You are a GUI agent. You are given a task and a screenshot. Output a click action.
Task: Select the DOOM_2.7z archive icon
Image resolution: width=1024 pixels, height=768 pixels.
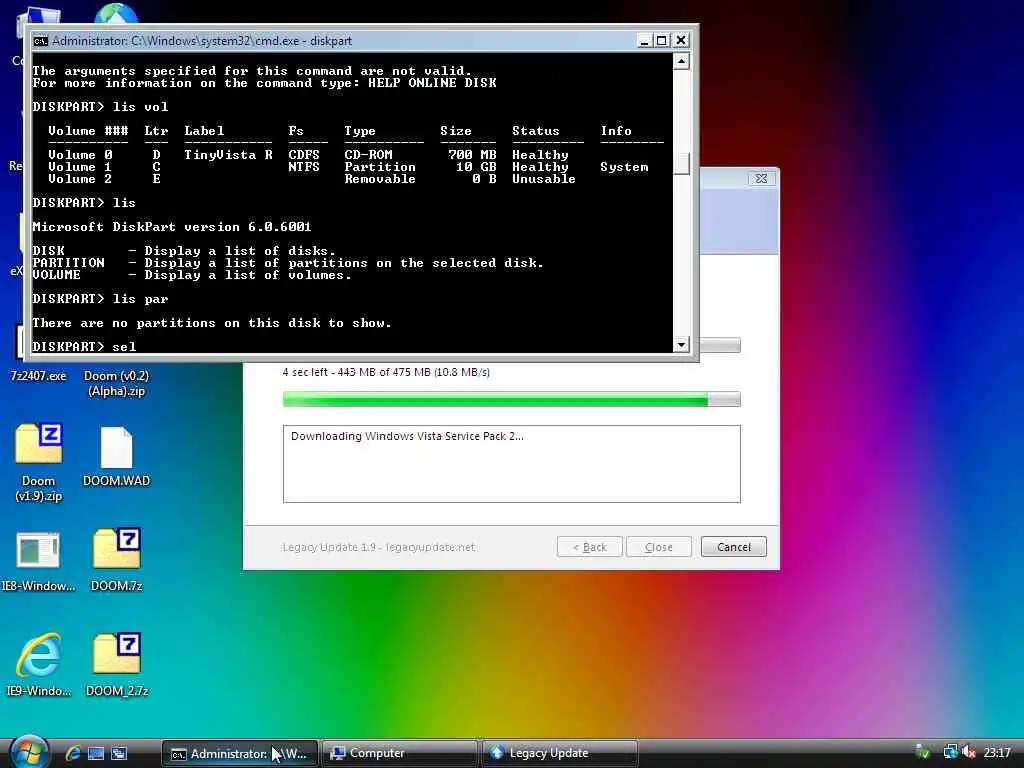click(116, 664)
